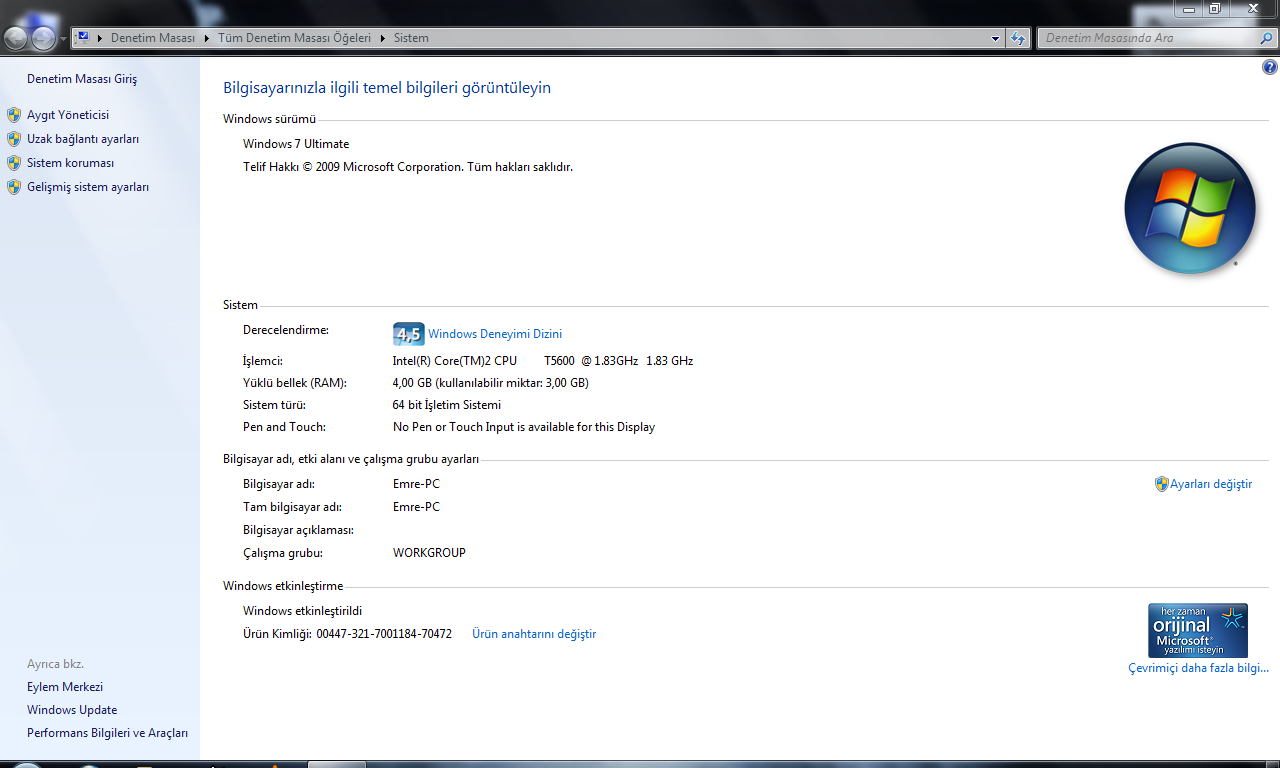1280x768 pixels.
Task: Expand the arrow after Denetim Masası breadcrumb
Action: coord(207,38)
